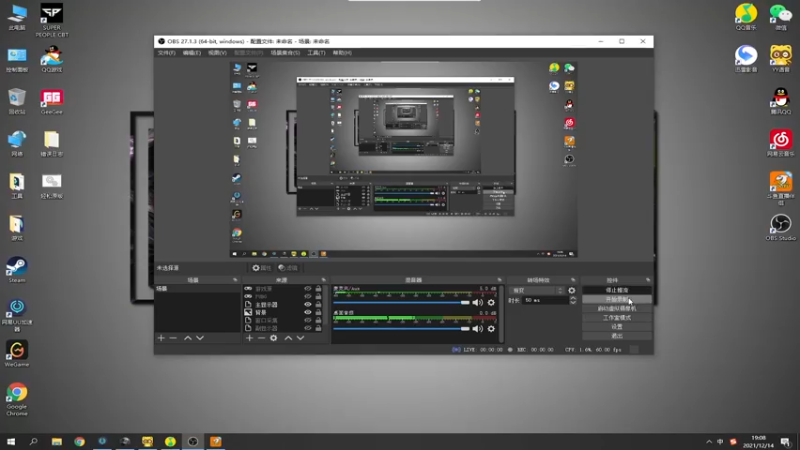Pop out the audio mixer dock header icon
Viewport: 800px width, 450px height.
click(x=499, y=280)
